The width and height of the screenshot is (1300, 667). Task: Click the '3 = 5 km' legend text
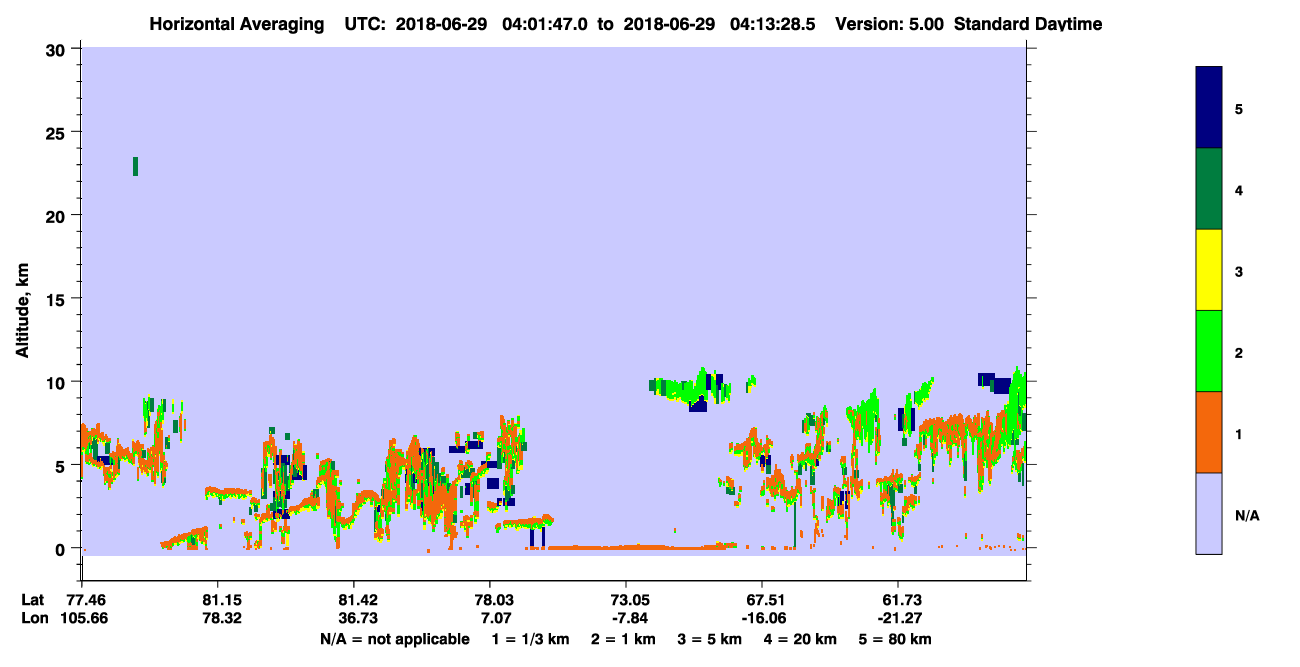coord(711,639)
